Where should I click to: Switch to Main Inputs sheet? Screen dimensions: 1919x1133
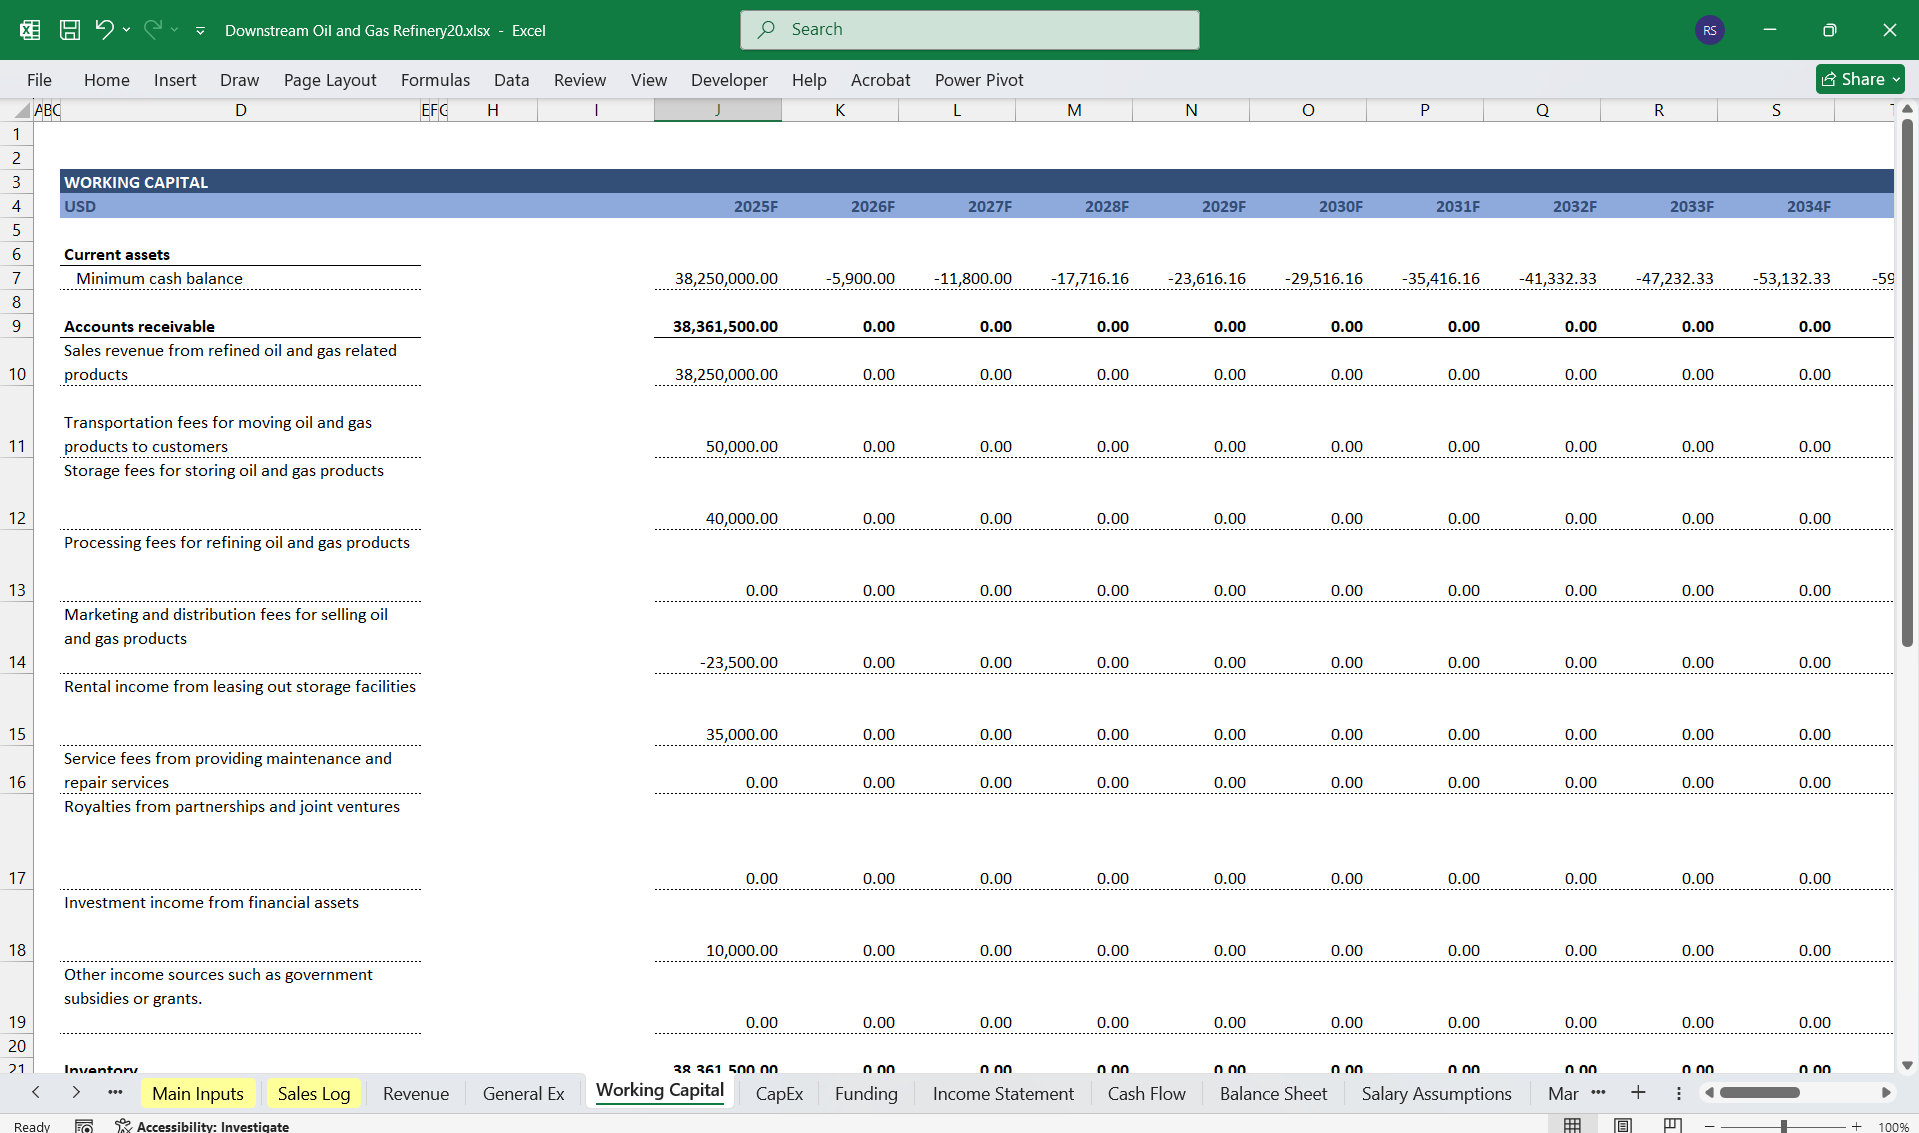click(x=198, y=1094)
